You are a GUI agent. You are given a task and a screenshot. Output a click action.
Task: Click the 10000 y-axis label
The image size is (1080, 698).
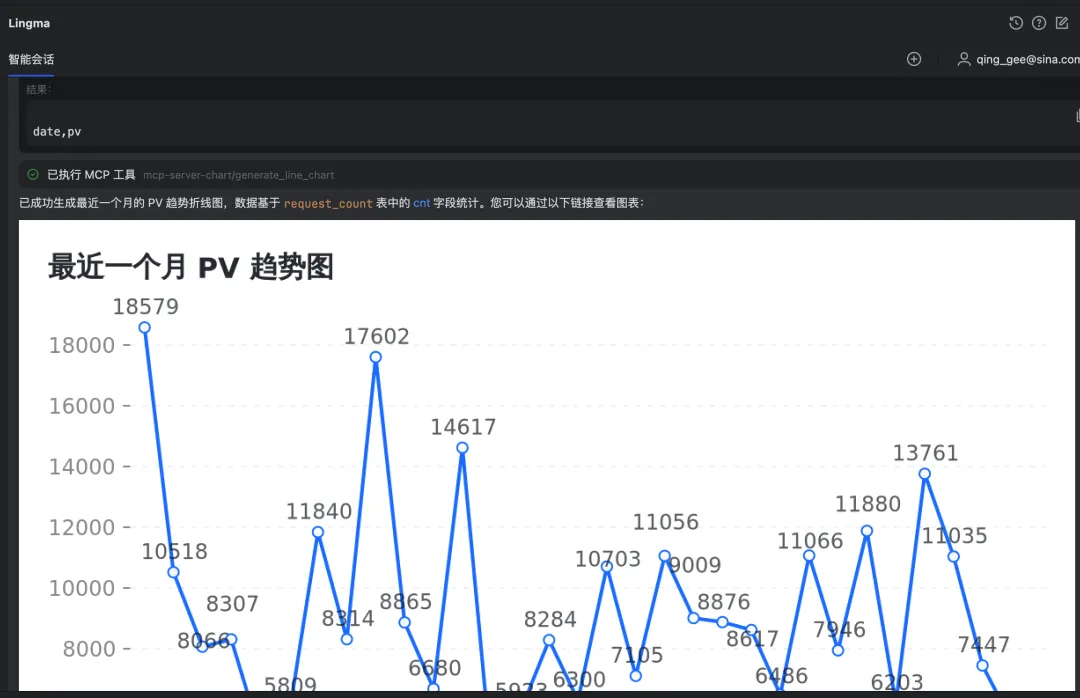(81, 588)
